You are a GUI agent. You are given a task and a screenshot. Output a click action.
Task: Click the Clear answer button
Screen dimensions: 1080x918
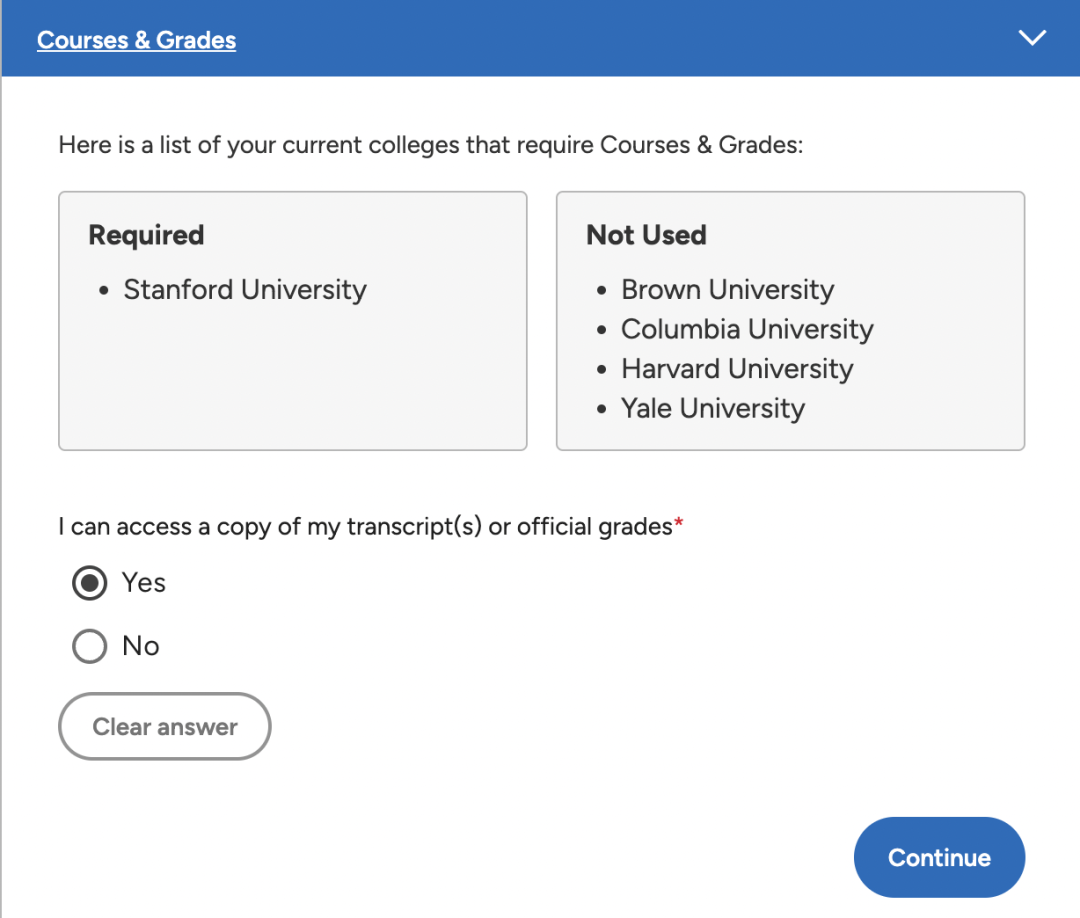(x=165, y=727)
